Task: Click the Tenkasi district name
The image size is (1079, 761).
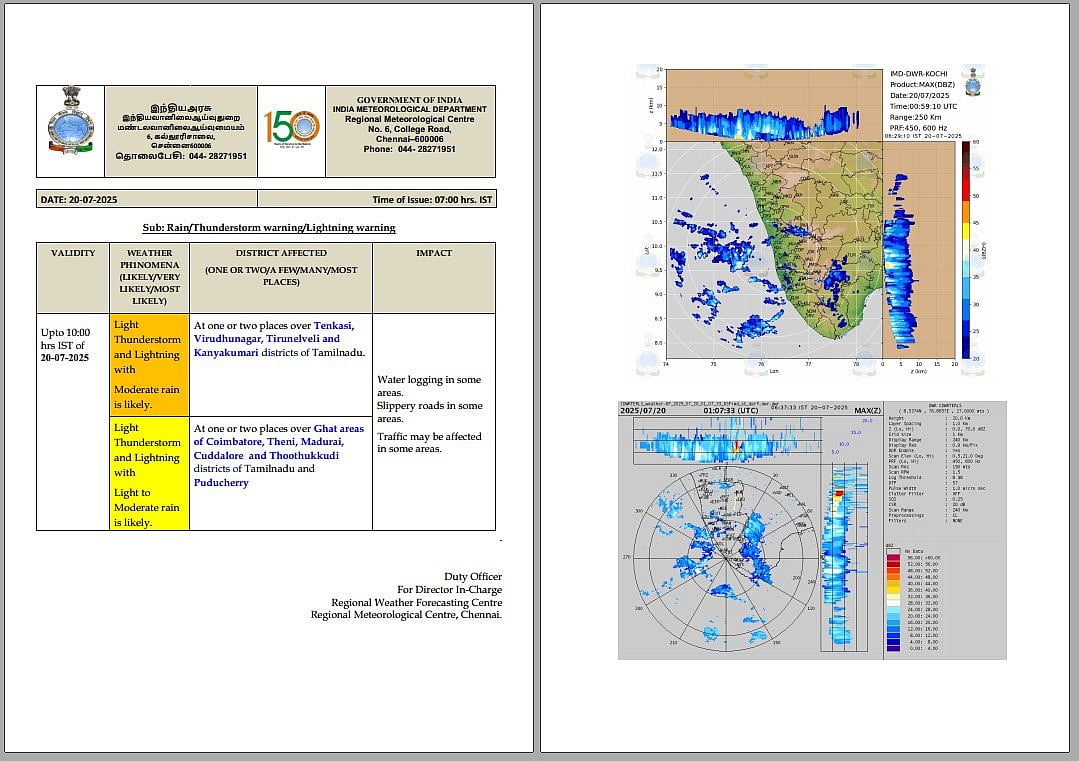Action: [x=333, y=325]
